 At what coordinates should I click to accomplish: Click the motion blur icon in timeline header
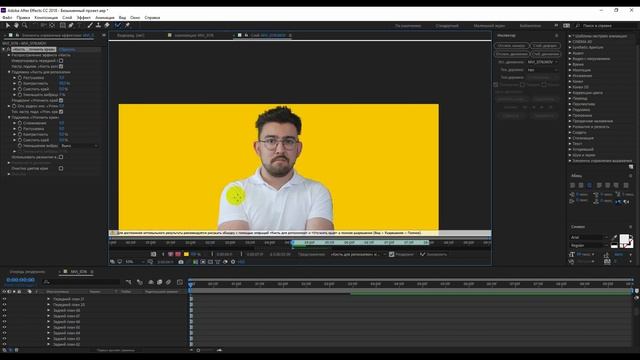coord(168,282)
